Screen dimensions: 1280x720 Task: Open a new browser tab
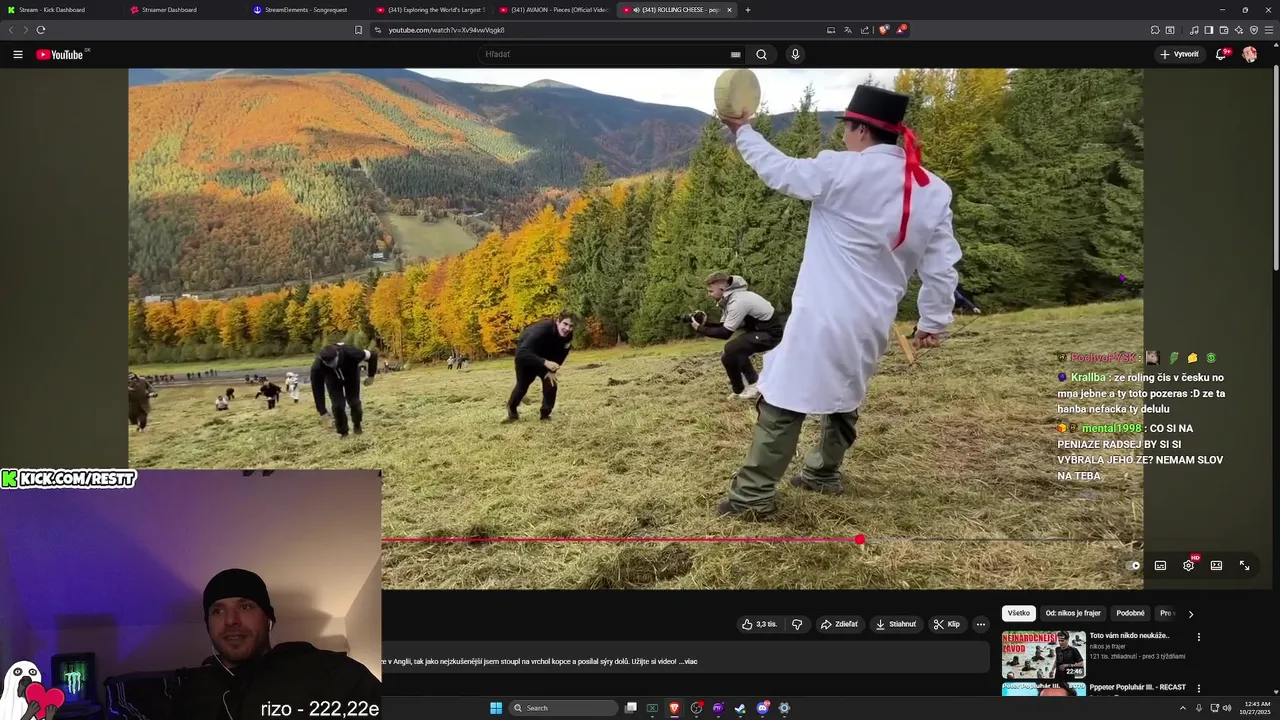point(748,10)
